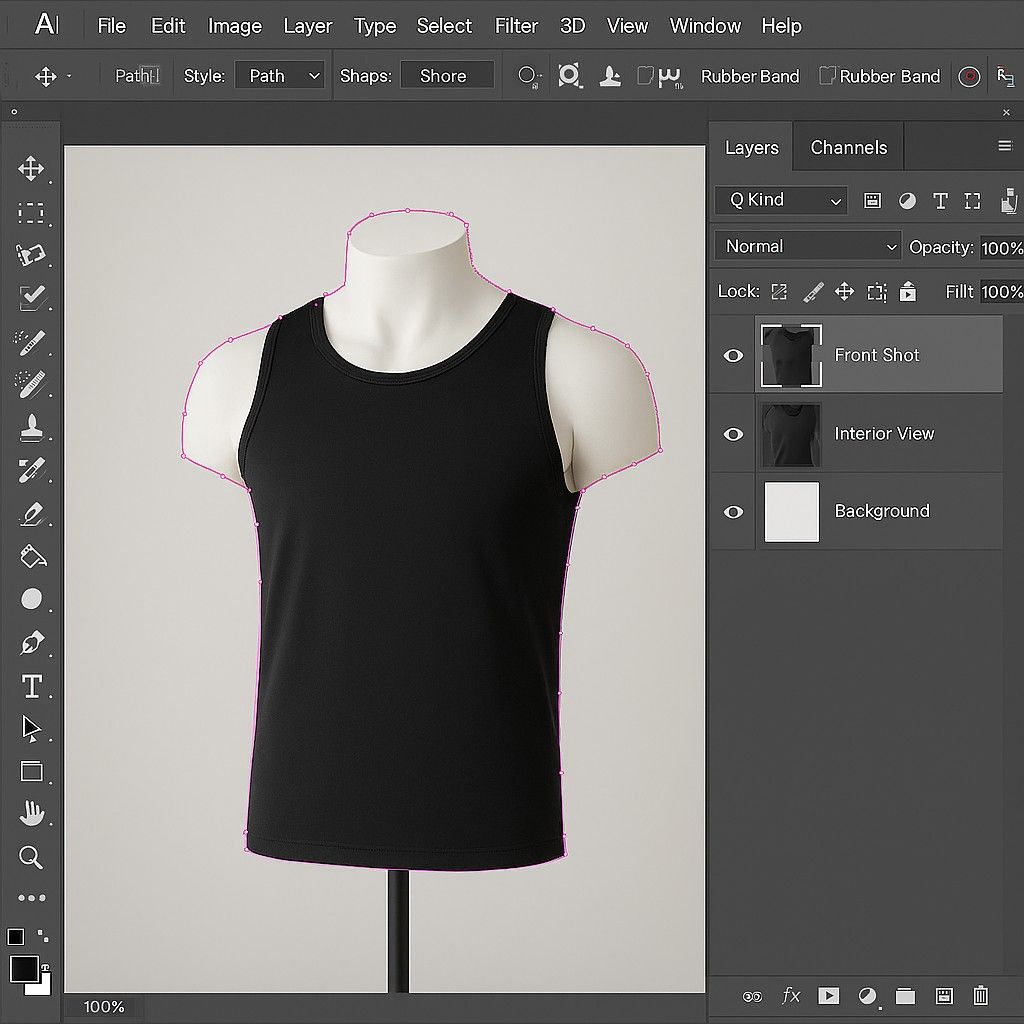Open the Select menu

(444, 26)
